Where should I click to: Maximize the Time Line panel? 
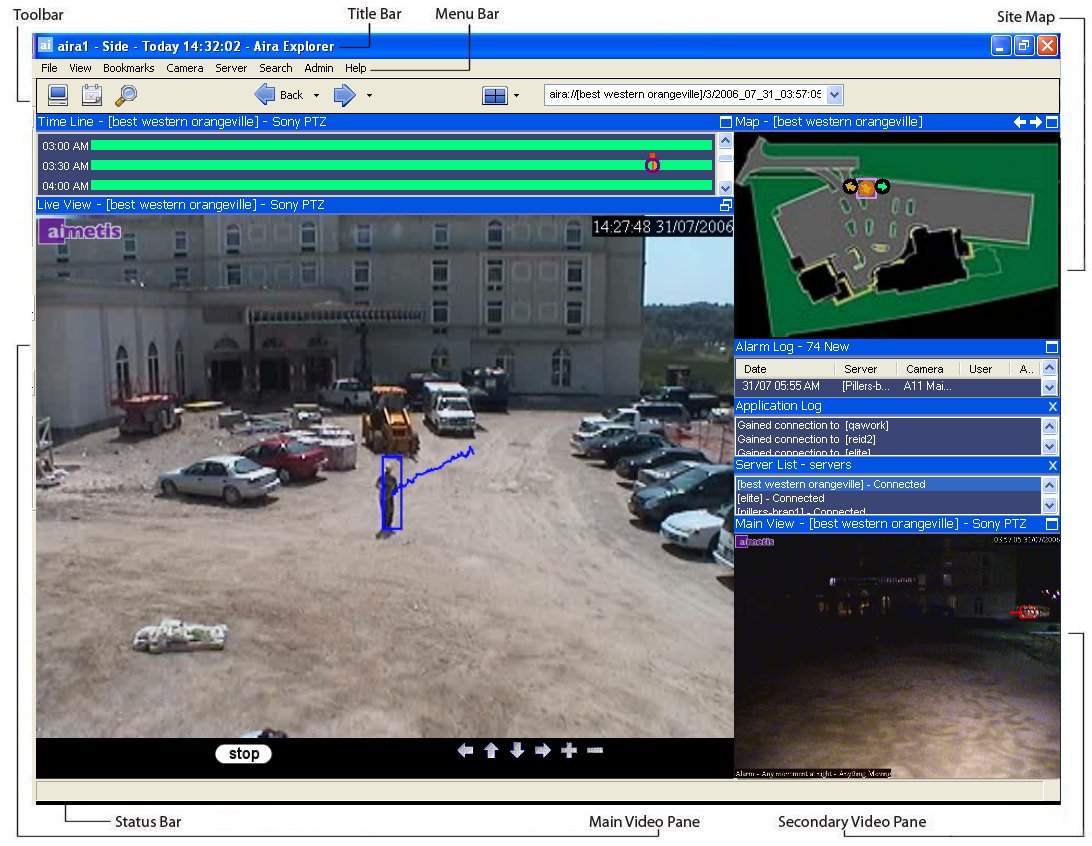tap(726, 122)
